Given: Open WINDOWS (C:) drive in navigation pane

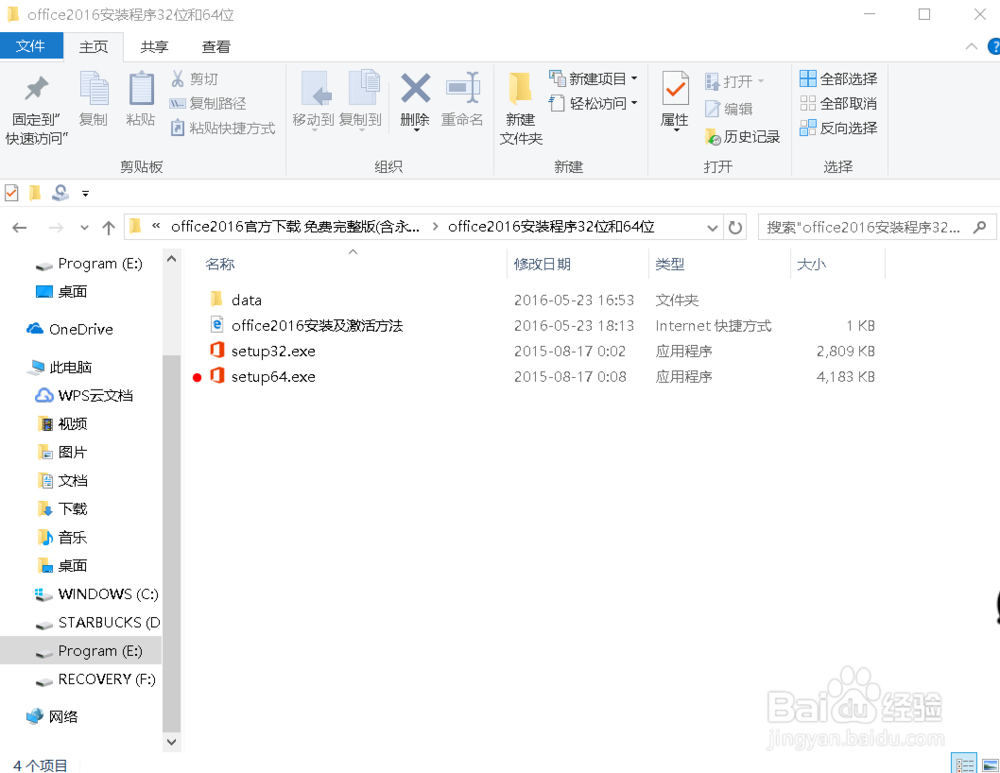Looking at the screenshot, I should coord(108,594).
